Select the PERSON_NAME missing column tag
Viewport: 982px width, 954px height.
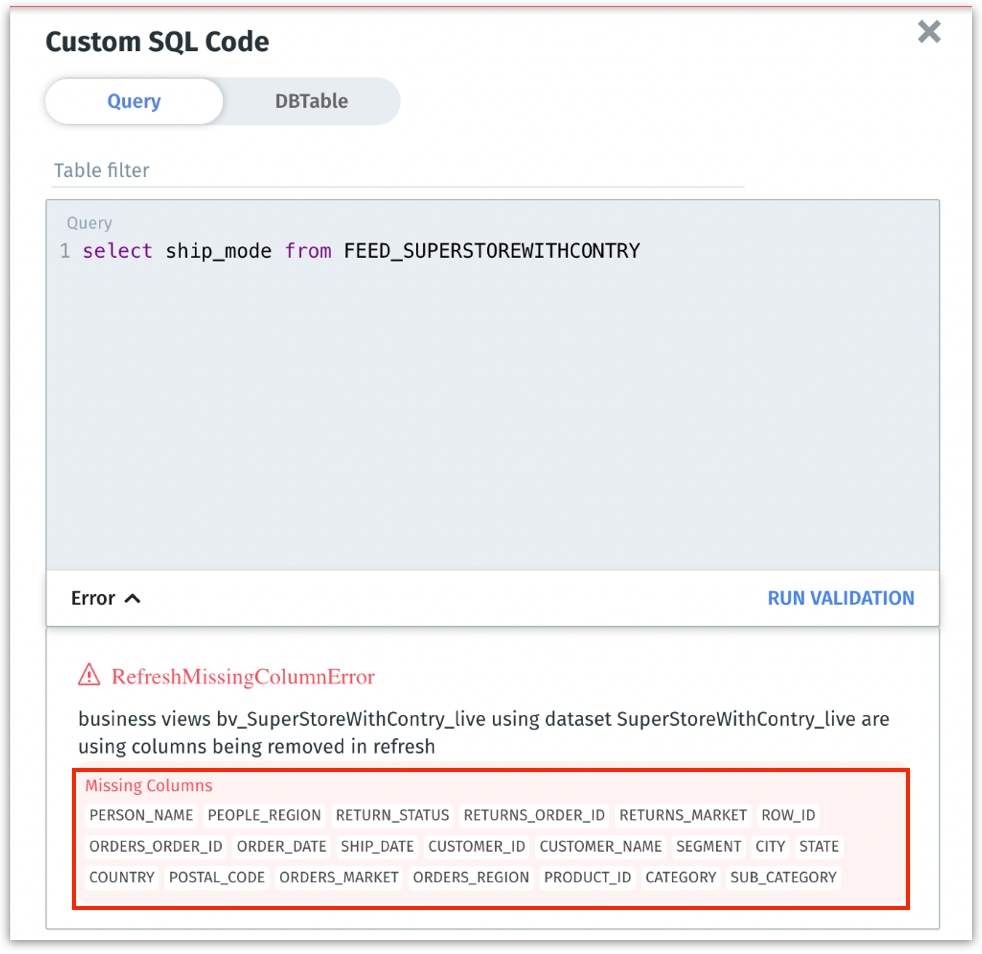pyautogui.click(x=141, y=815)
